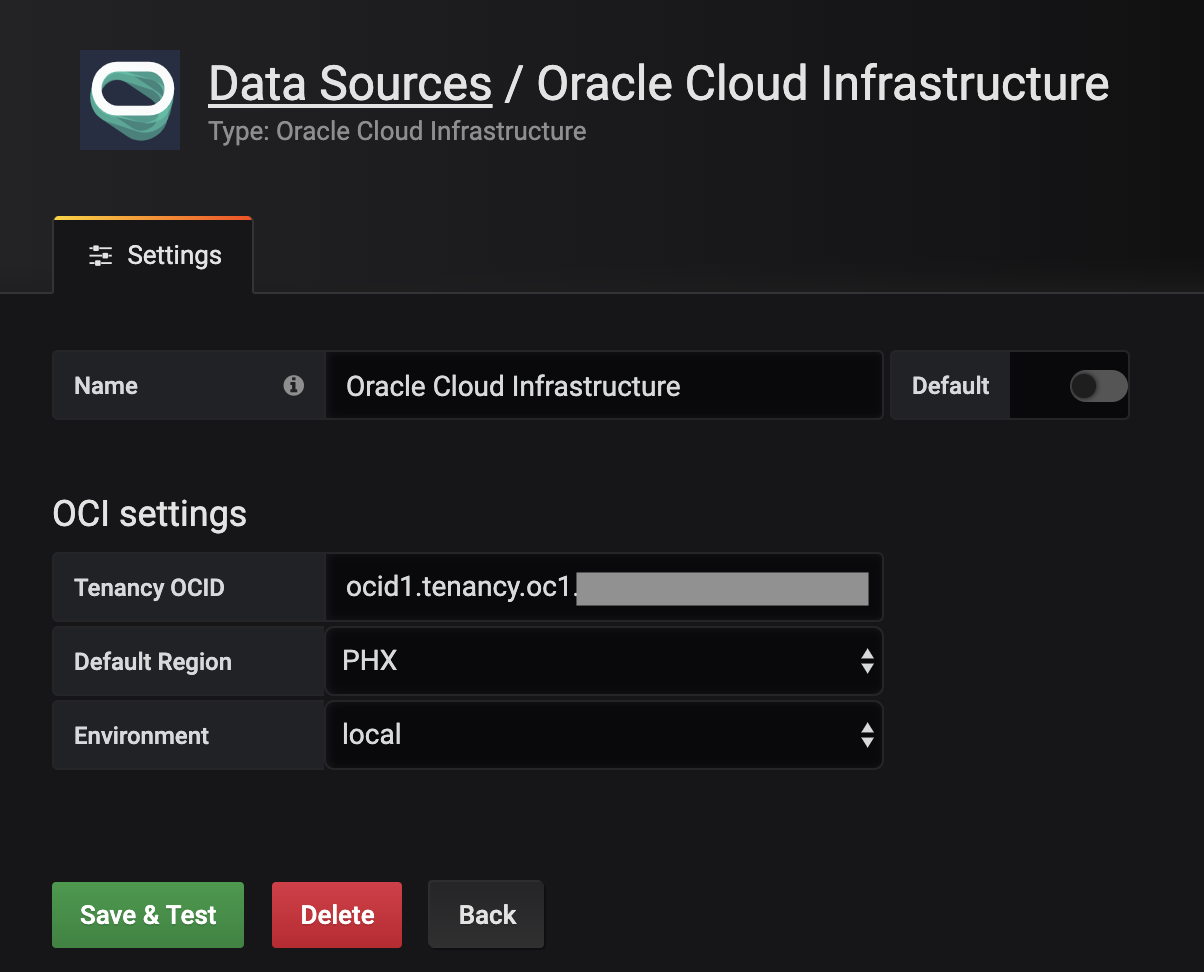
Task: Click the Oracle Cloud Infrastructure logo icon
Action: tap(130, 100)
